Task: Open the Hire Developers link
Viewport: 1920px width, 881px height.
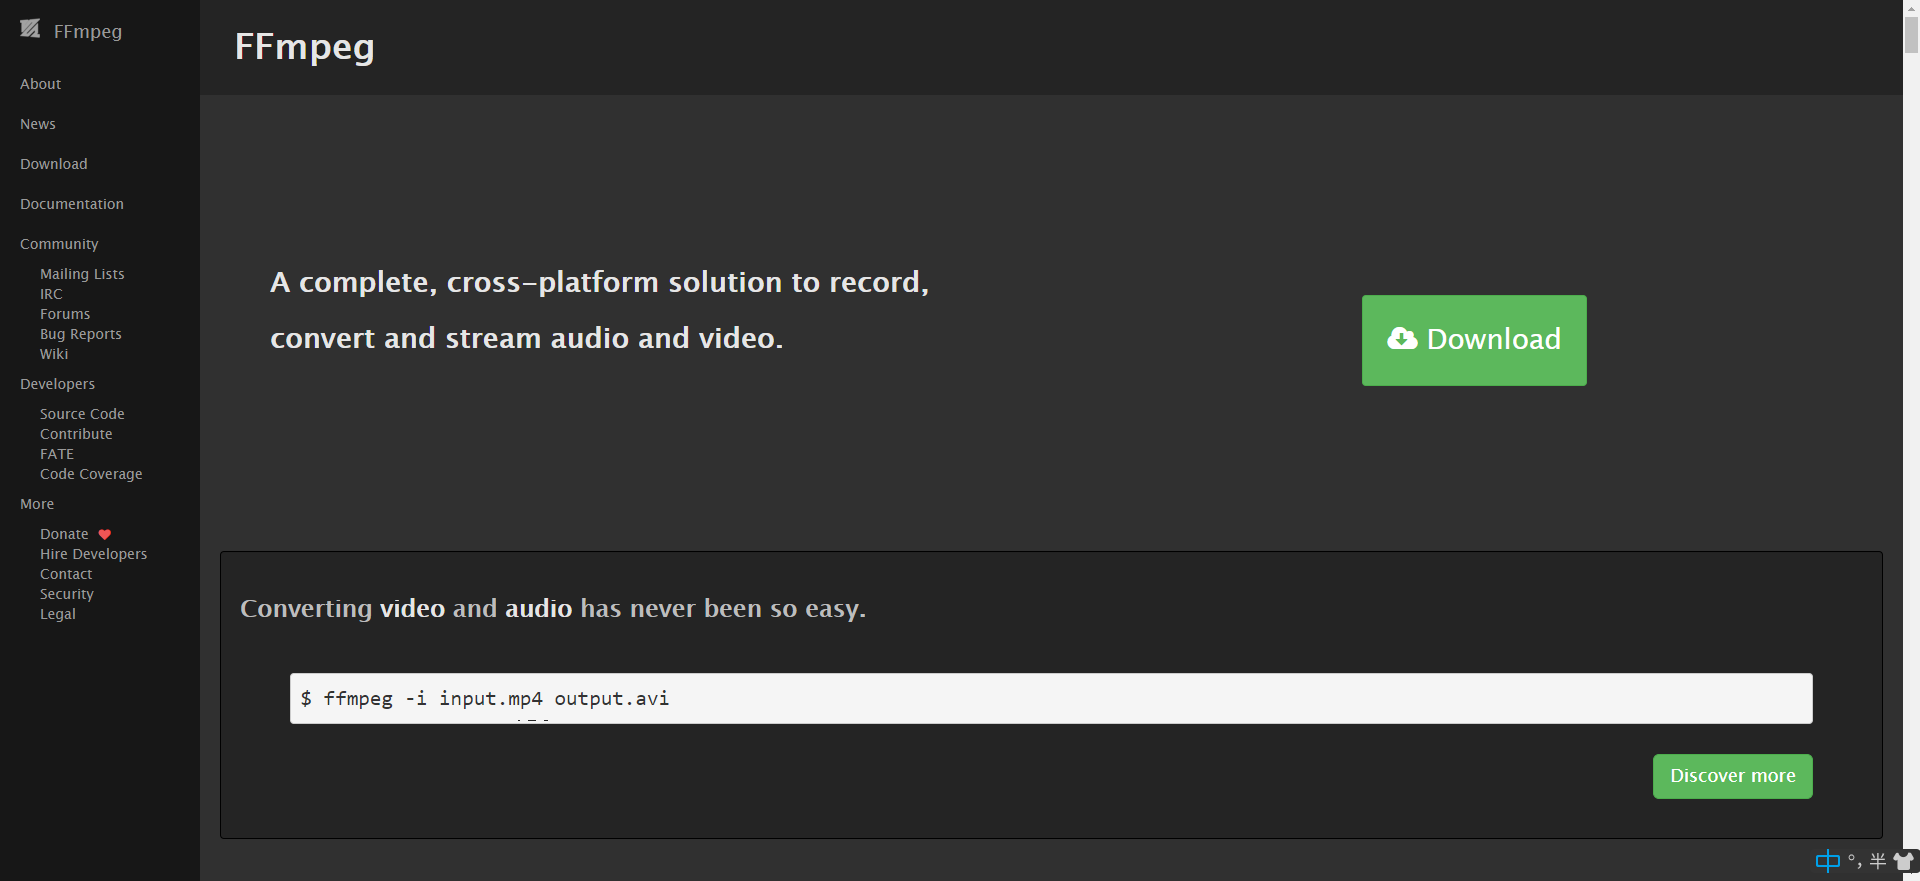Action: pyautogui.click(x=93, y=554)
